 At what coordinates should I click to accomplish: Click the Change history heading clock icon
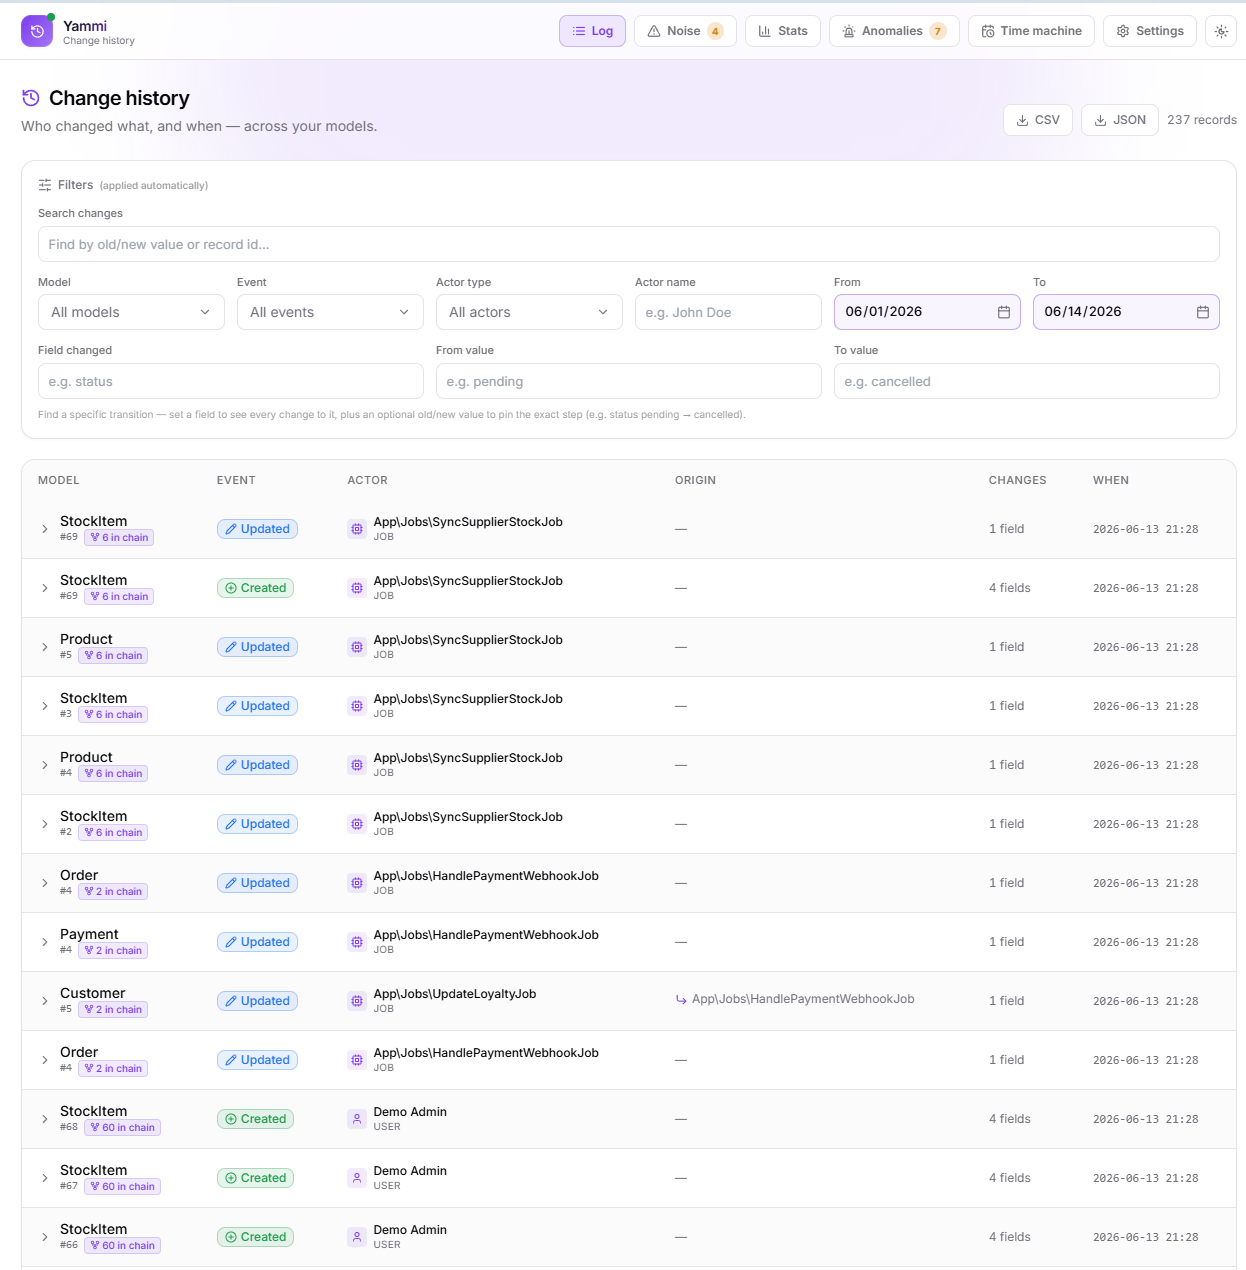pyautogui.click(x=31, y=98)
